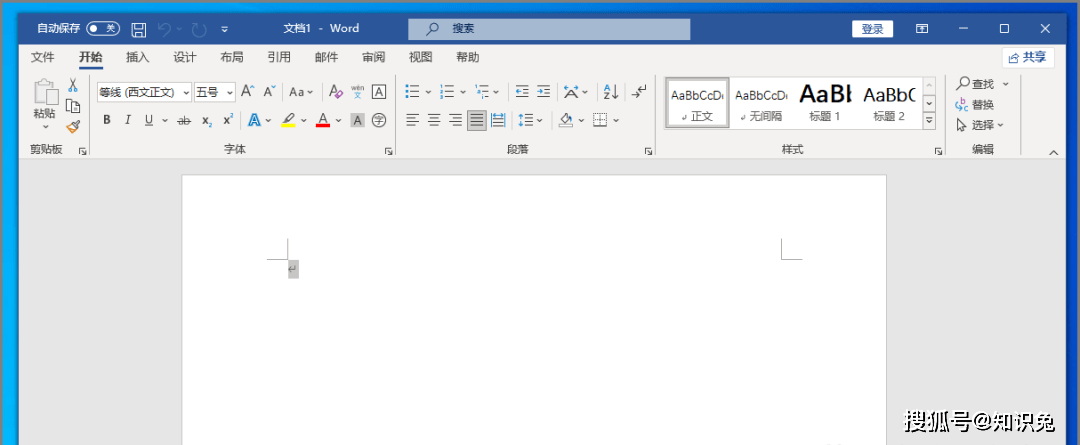Image resolution: width=1080 pixels, height=445 pixels.
Task: Click the Search (搜索) box
Action: tap(549, 29)
